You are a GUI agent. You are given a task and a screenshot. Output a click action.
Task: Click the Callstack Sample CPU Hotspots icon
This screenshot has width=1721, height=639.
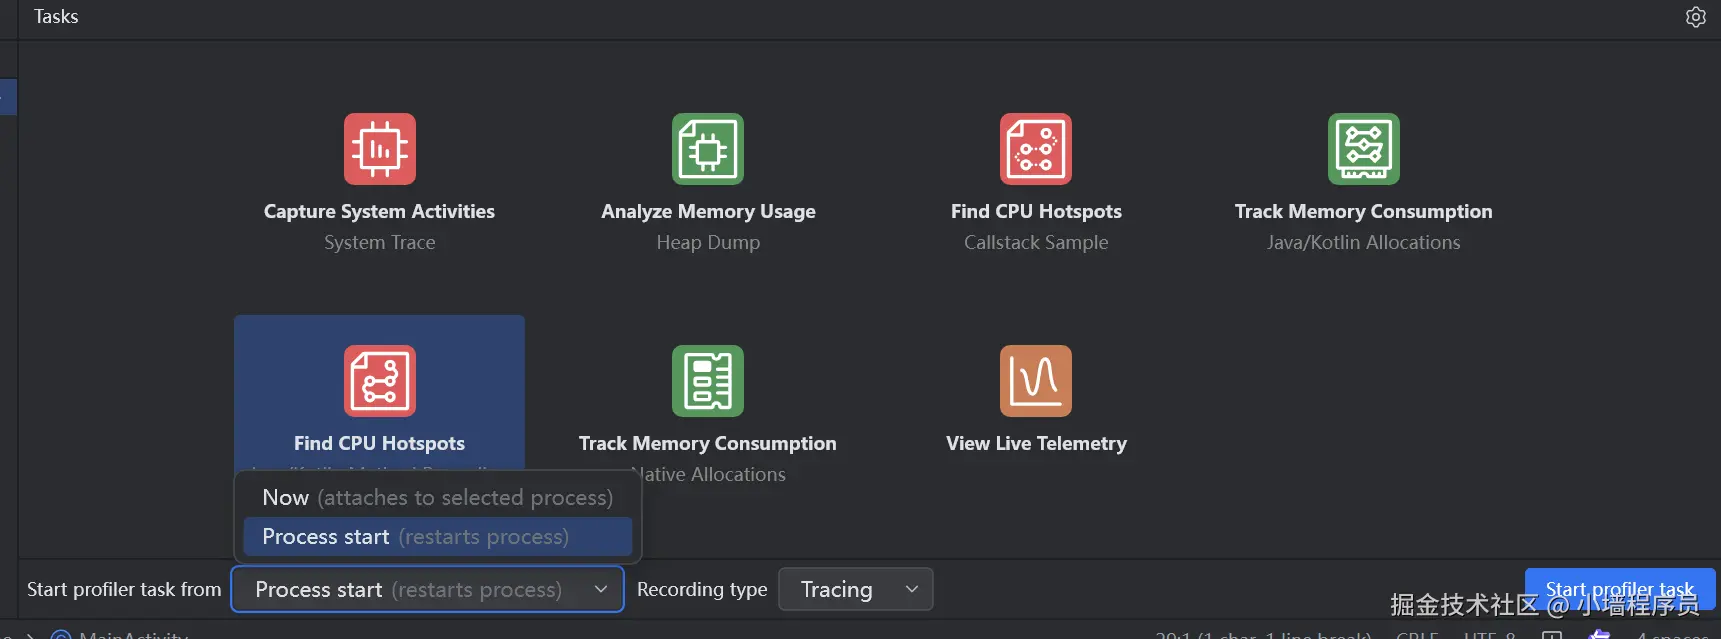1036,149
